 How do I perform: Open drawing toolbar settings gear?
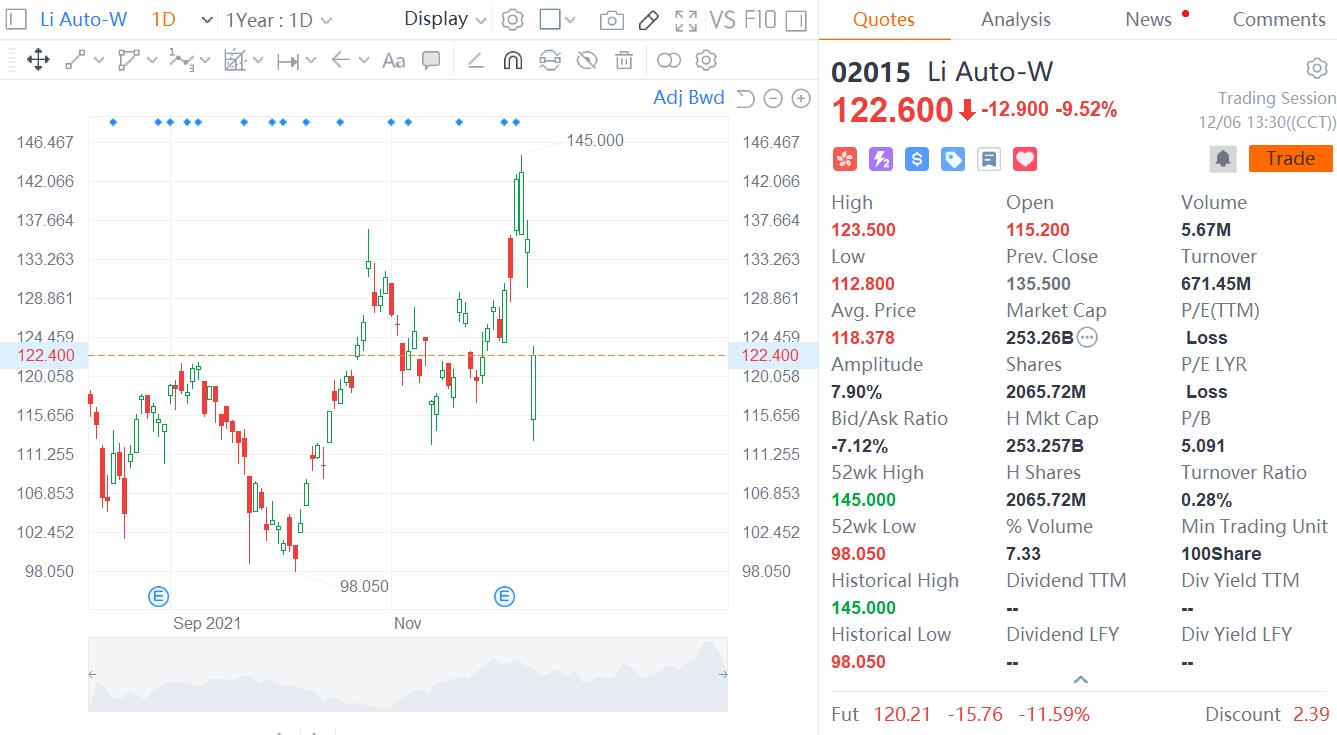[706, 61]
